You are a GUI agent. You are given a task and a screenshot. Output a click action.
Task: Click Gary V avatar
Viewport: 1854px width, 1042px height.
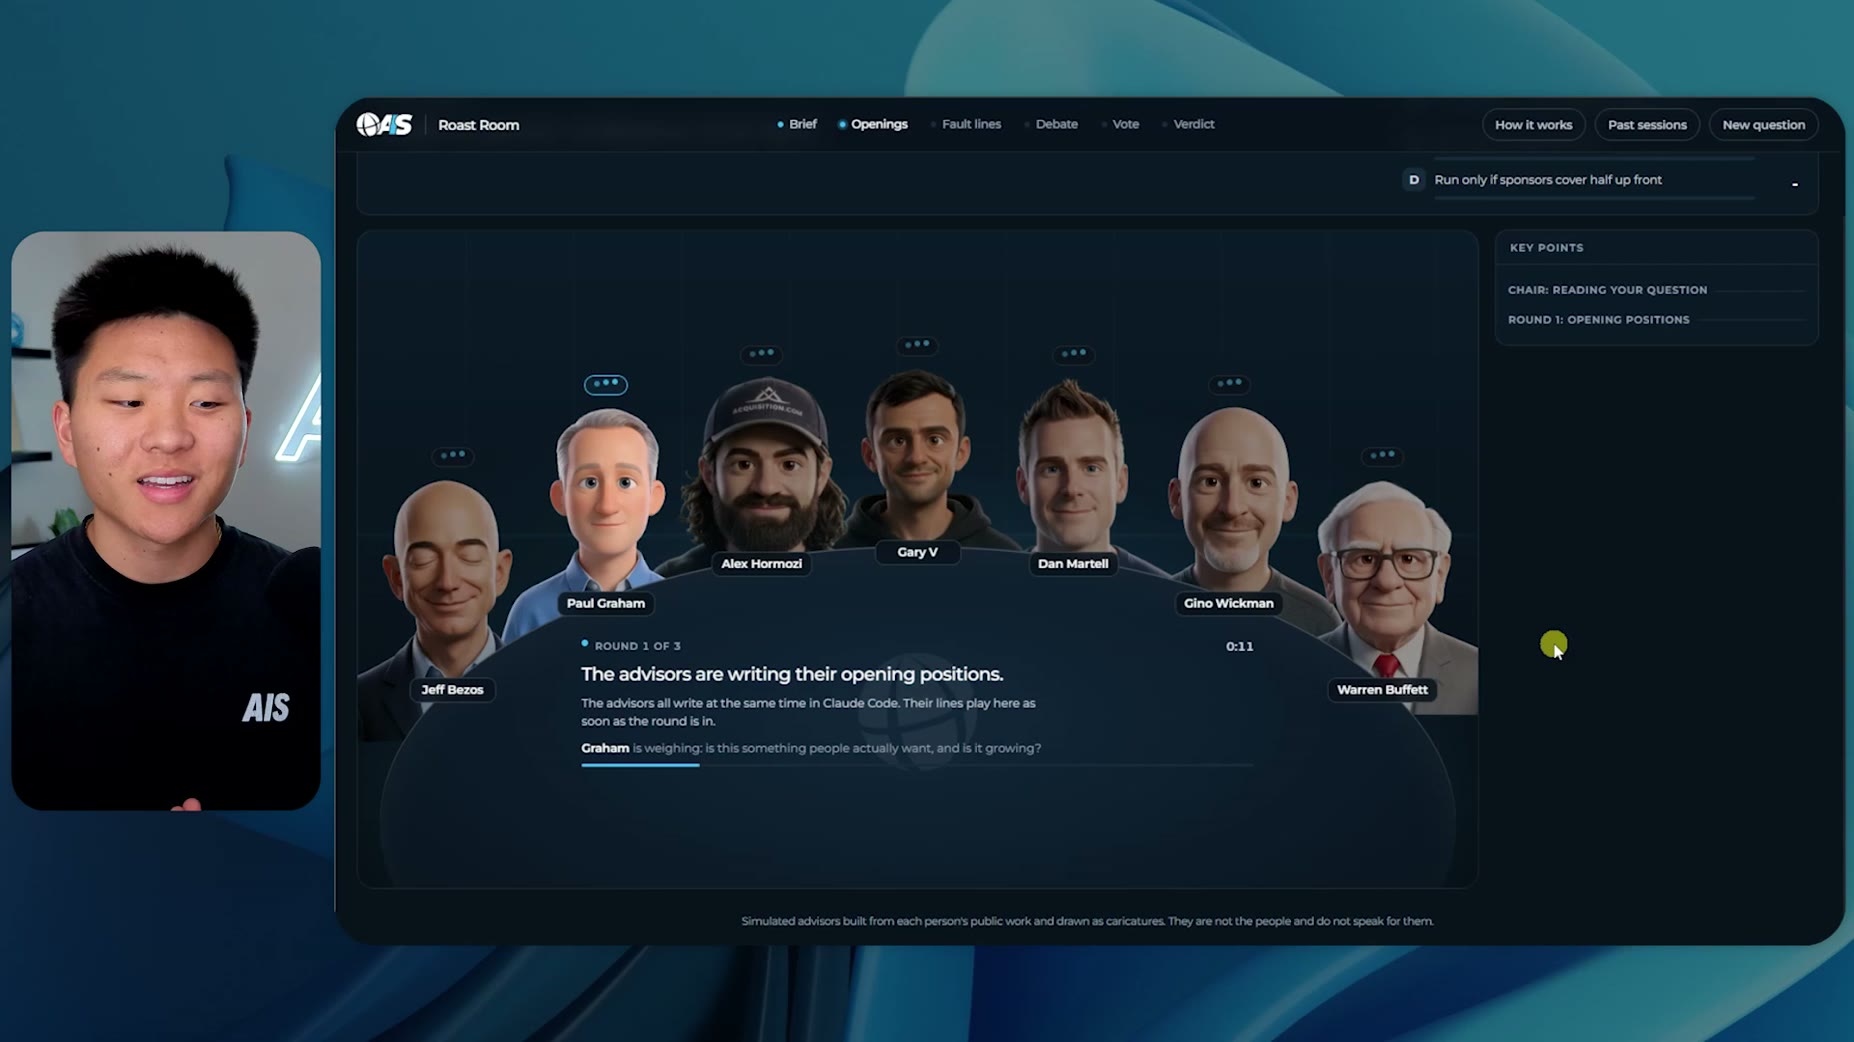(x=917, y=455)
